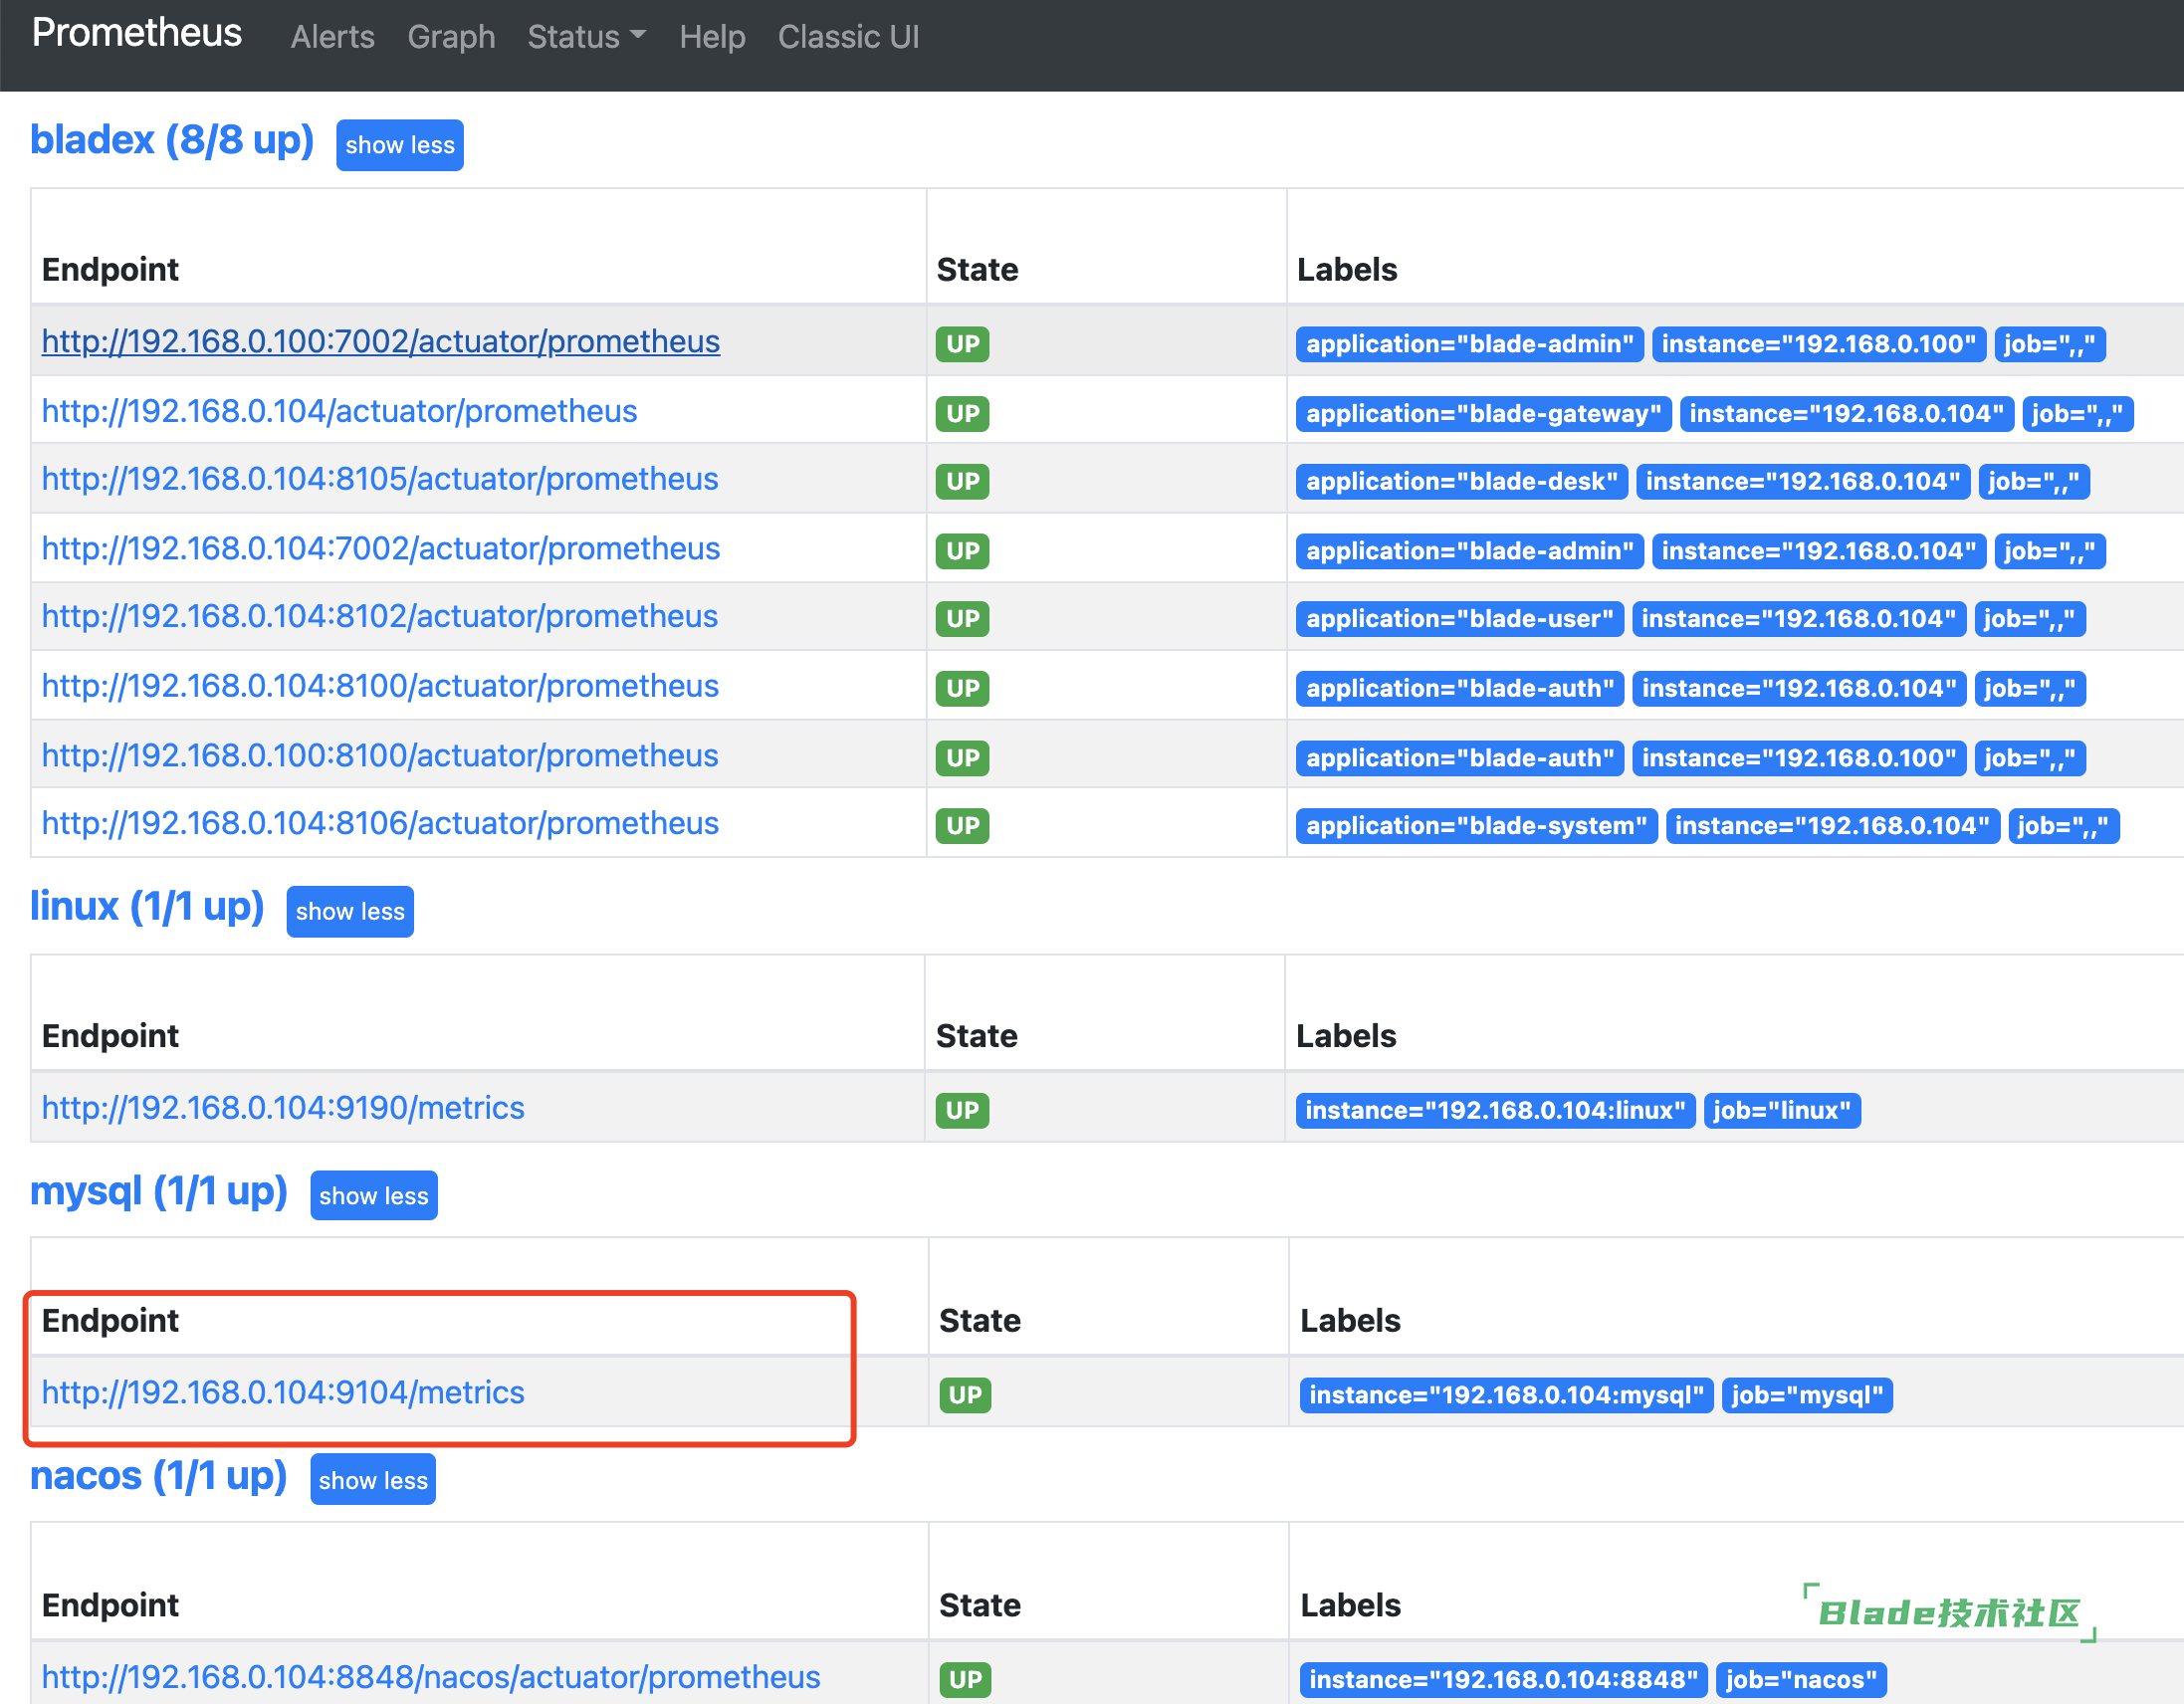Open endpoint 192.168.0.104:8105 actuator link
Viewport: 2184px width, 1704px height.
tap(380, 479)
